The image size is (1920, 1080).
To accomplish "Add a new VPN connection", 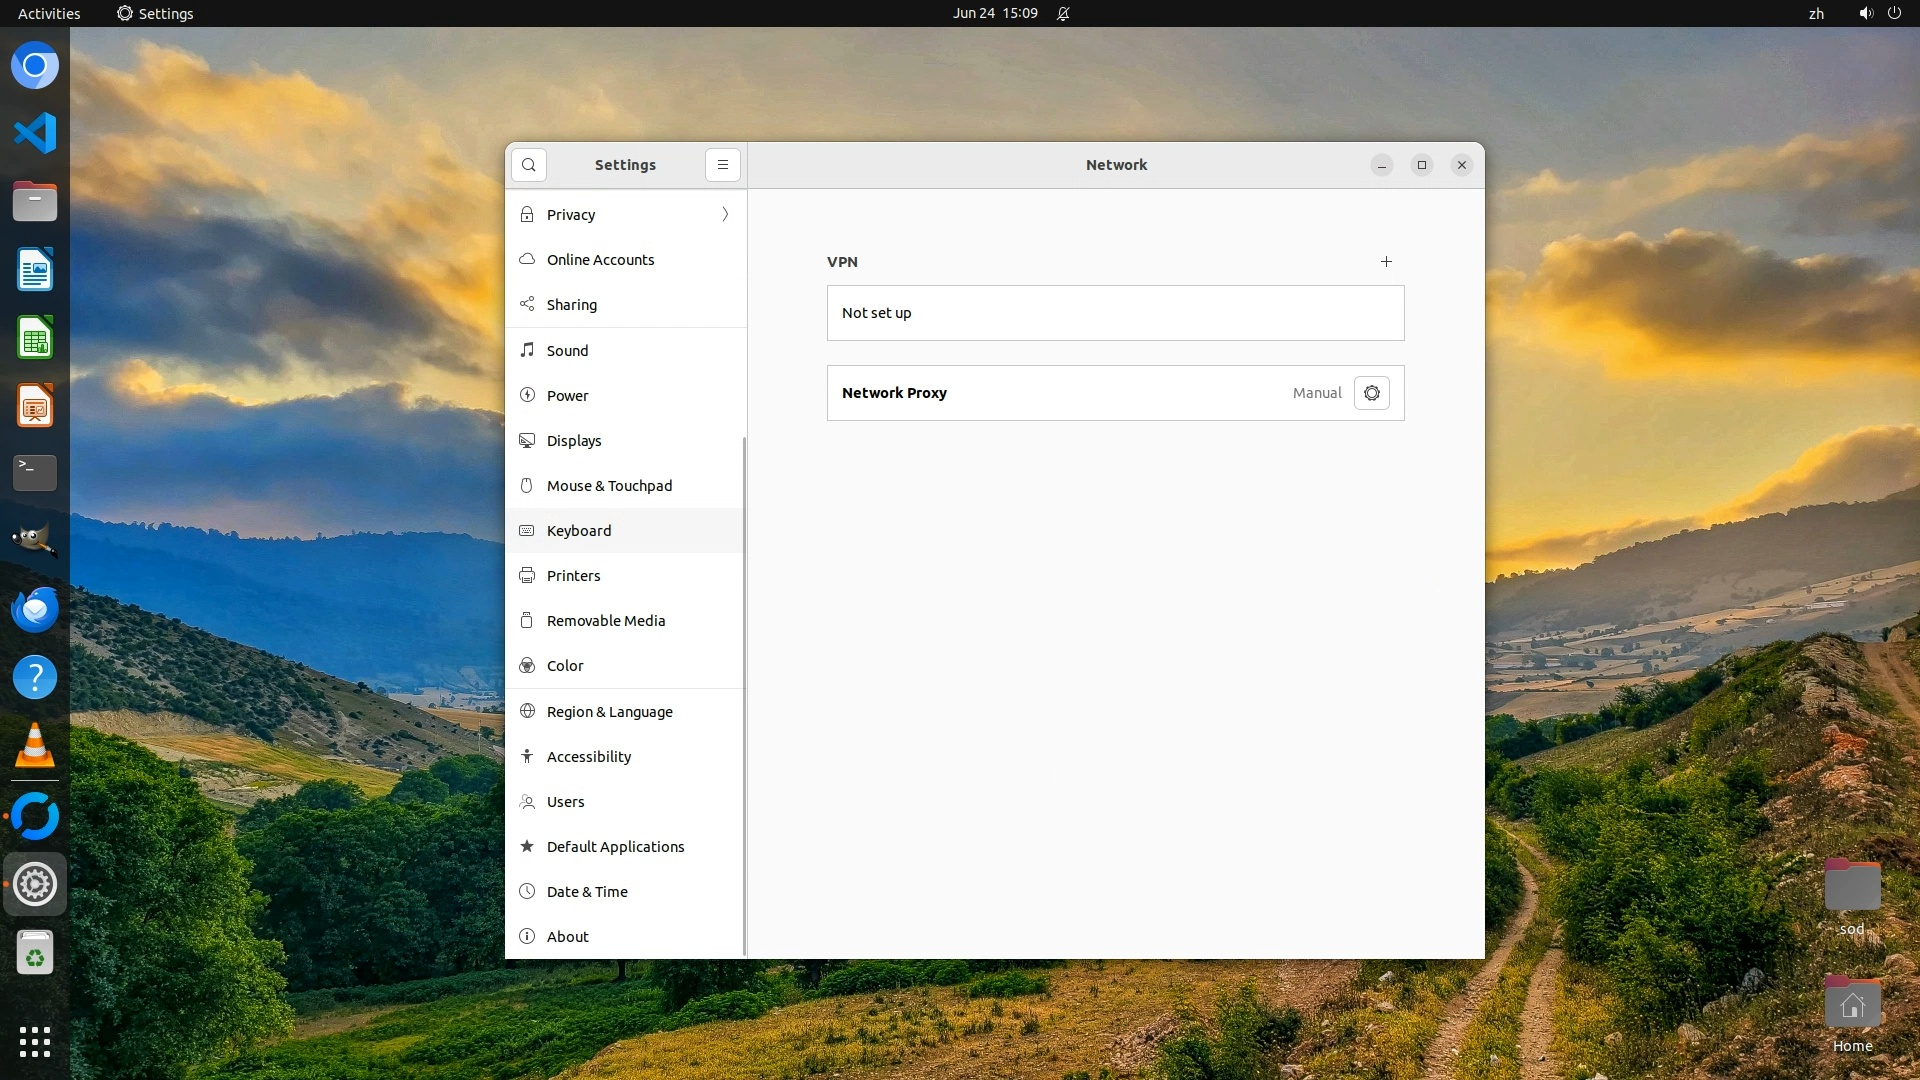I will (1386, 262).
